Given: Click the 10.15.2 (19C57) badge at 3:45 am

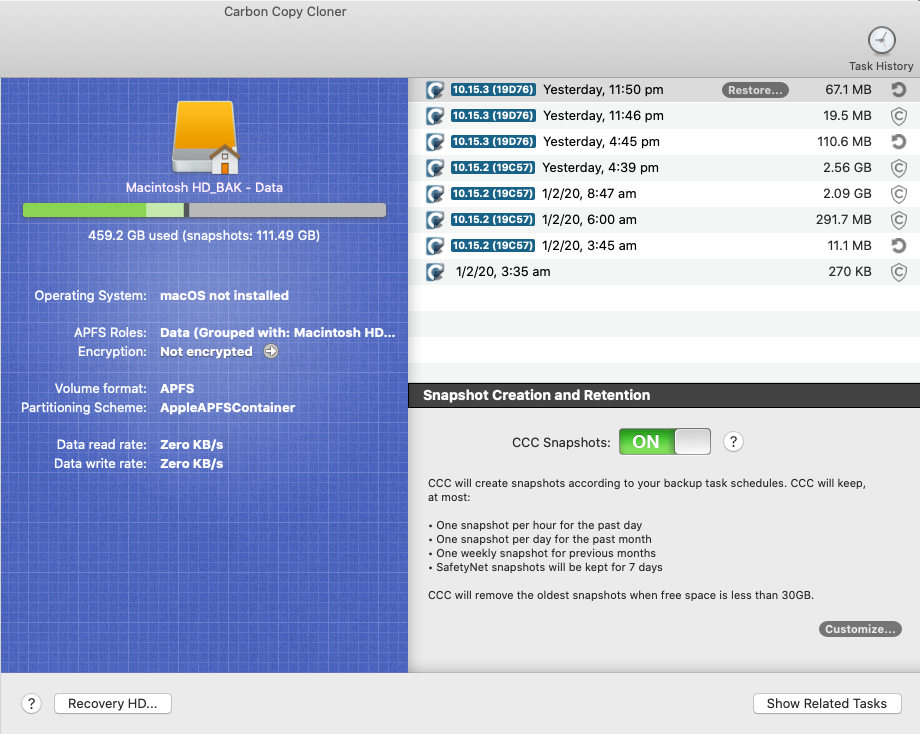Looking at the screenshot, I should click(493, 245).
